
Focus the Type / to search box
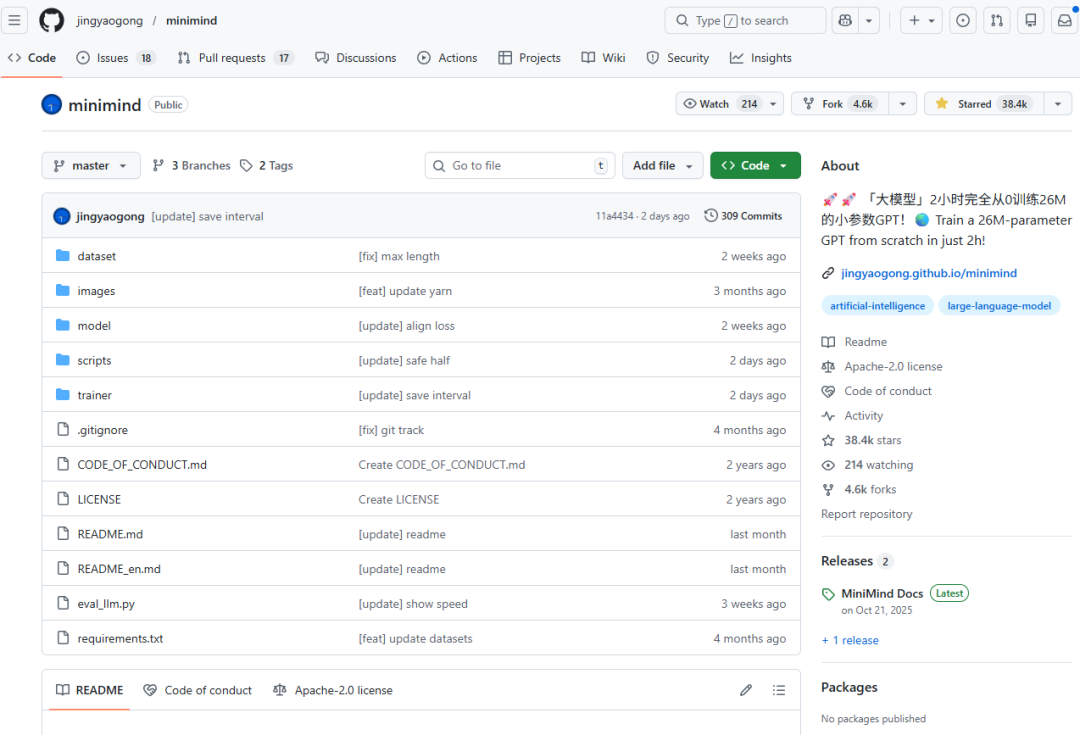(x=745, y=21)
